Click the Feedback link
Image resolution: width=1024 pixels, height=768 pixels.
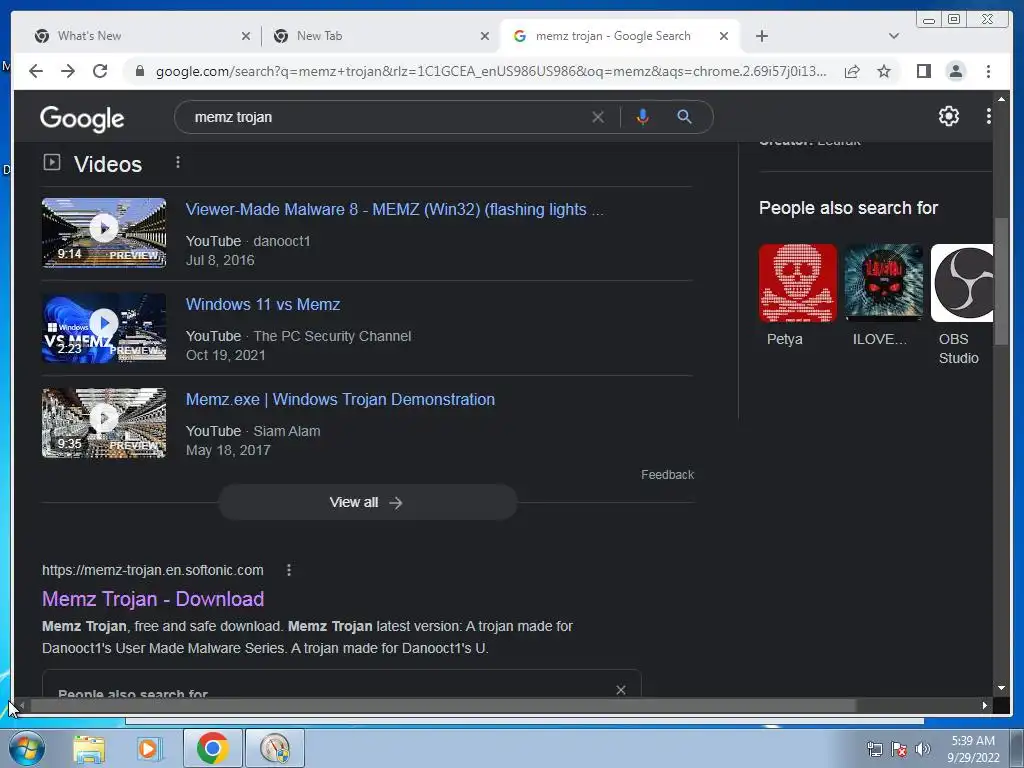click(667, 475)
